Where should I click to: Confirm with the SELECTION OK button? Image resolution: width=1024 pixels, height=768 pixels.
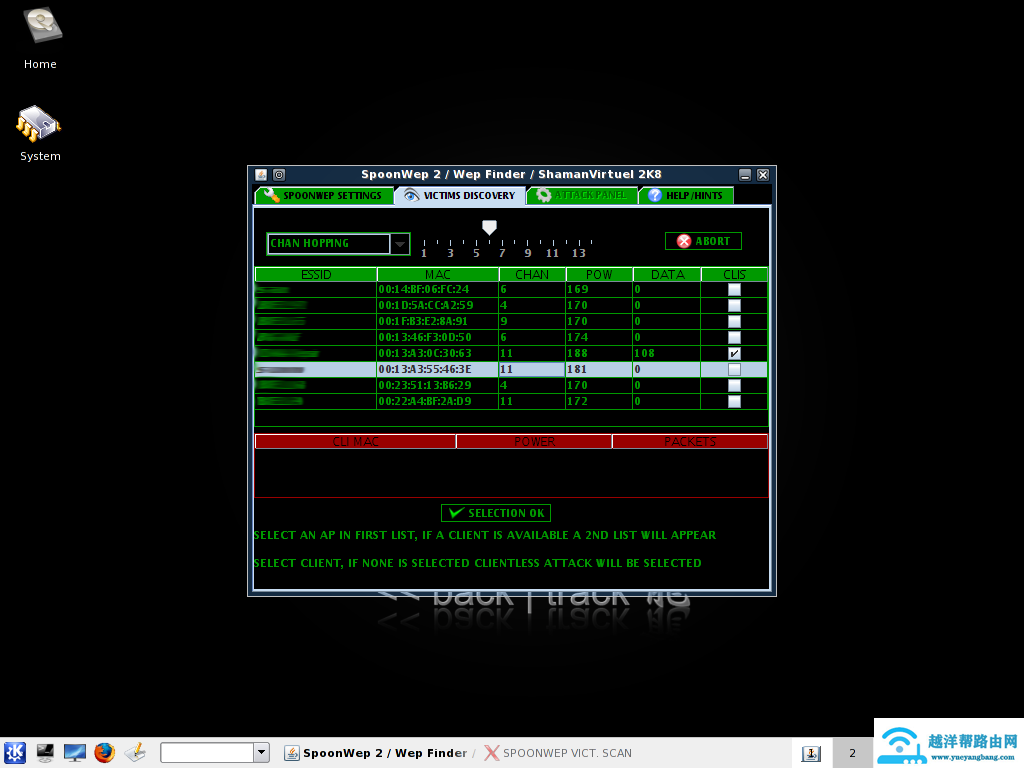(x=496, y=513)
